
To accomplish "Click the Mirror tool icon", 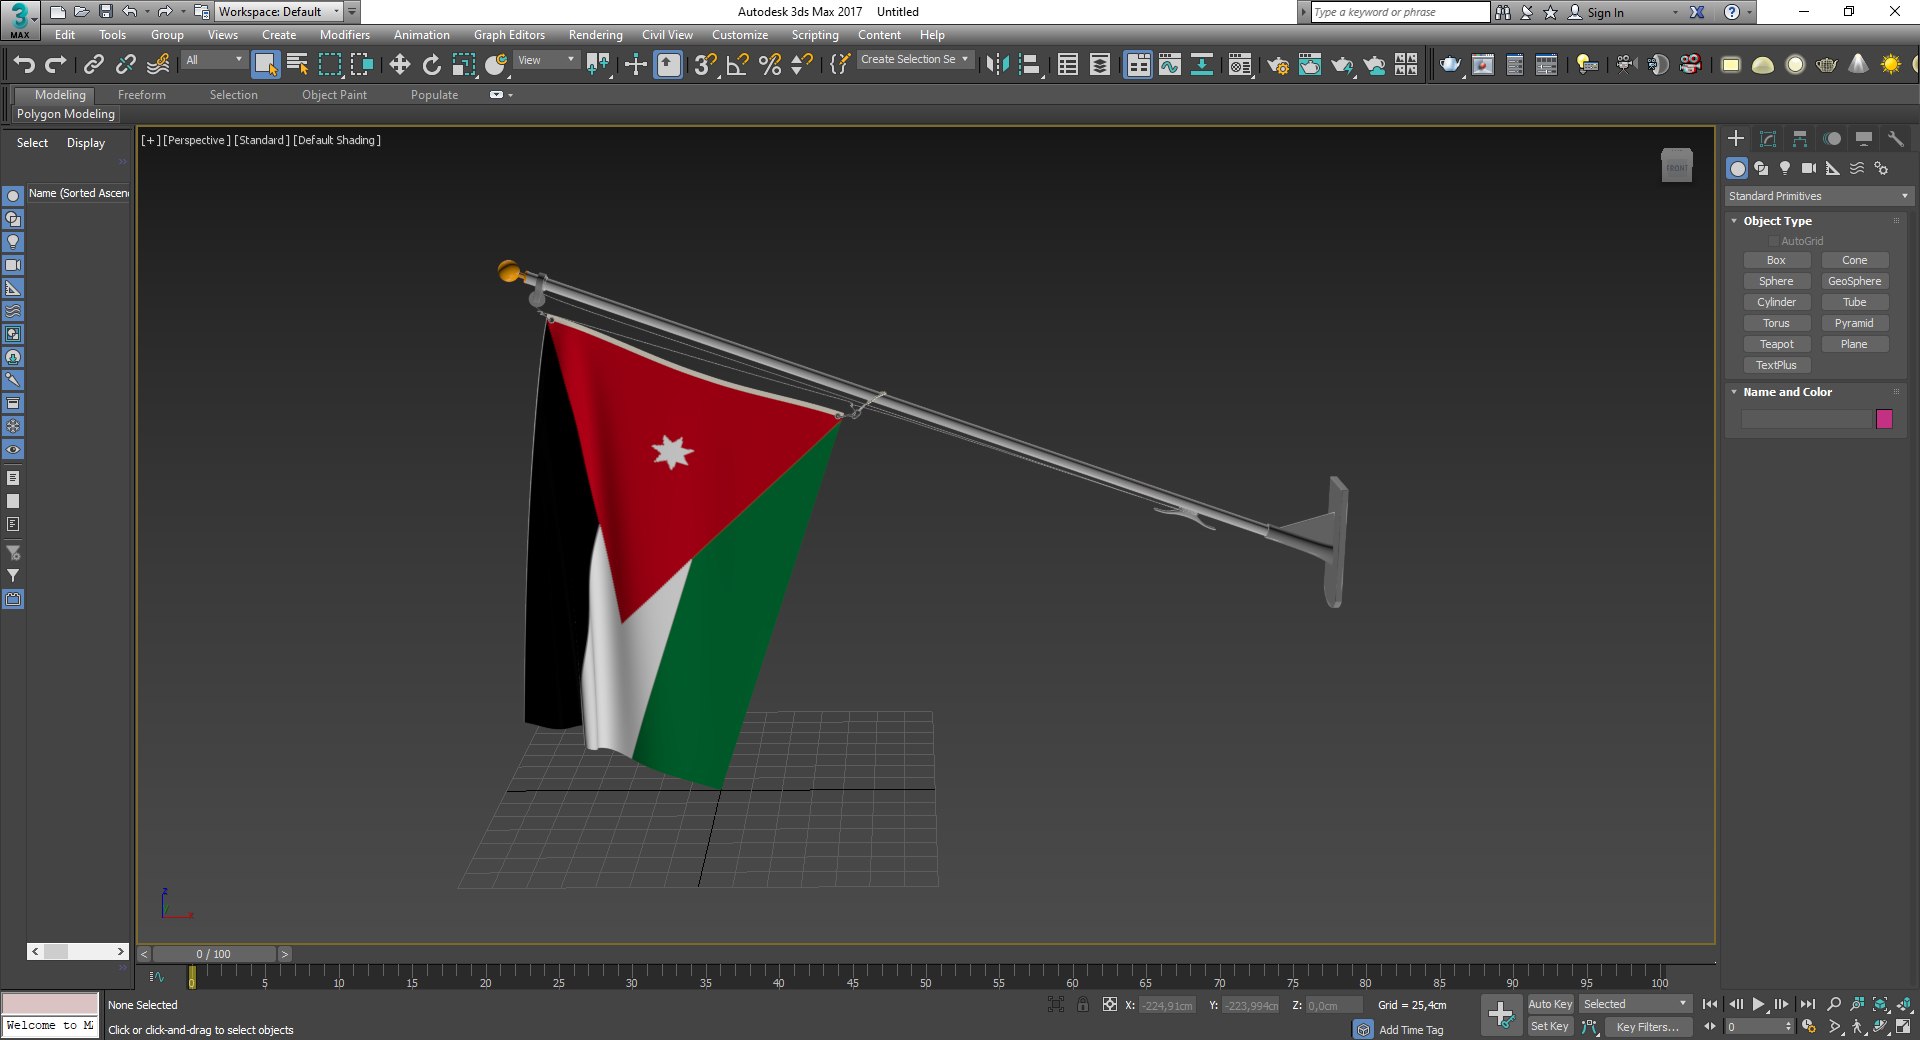I will [997, 65].
